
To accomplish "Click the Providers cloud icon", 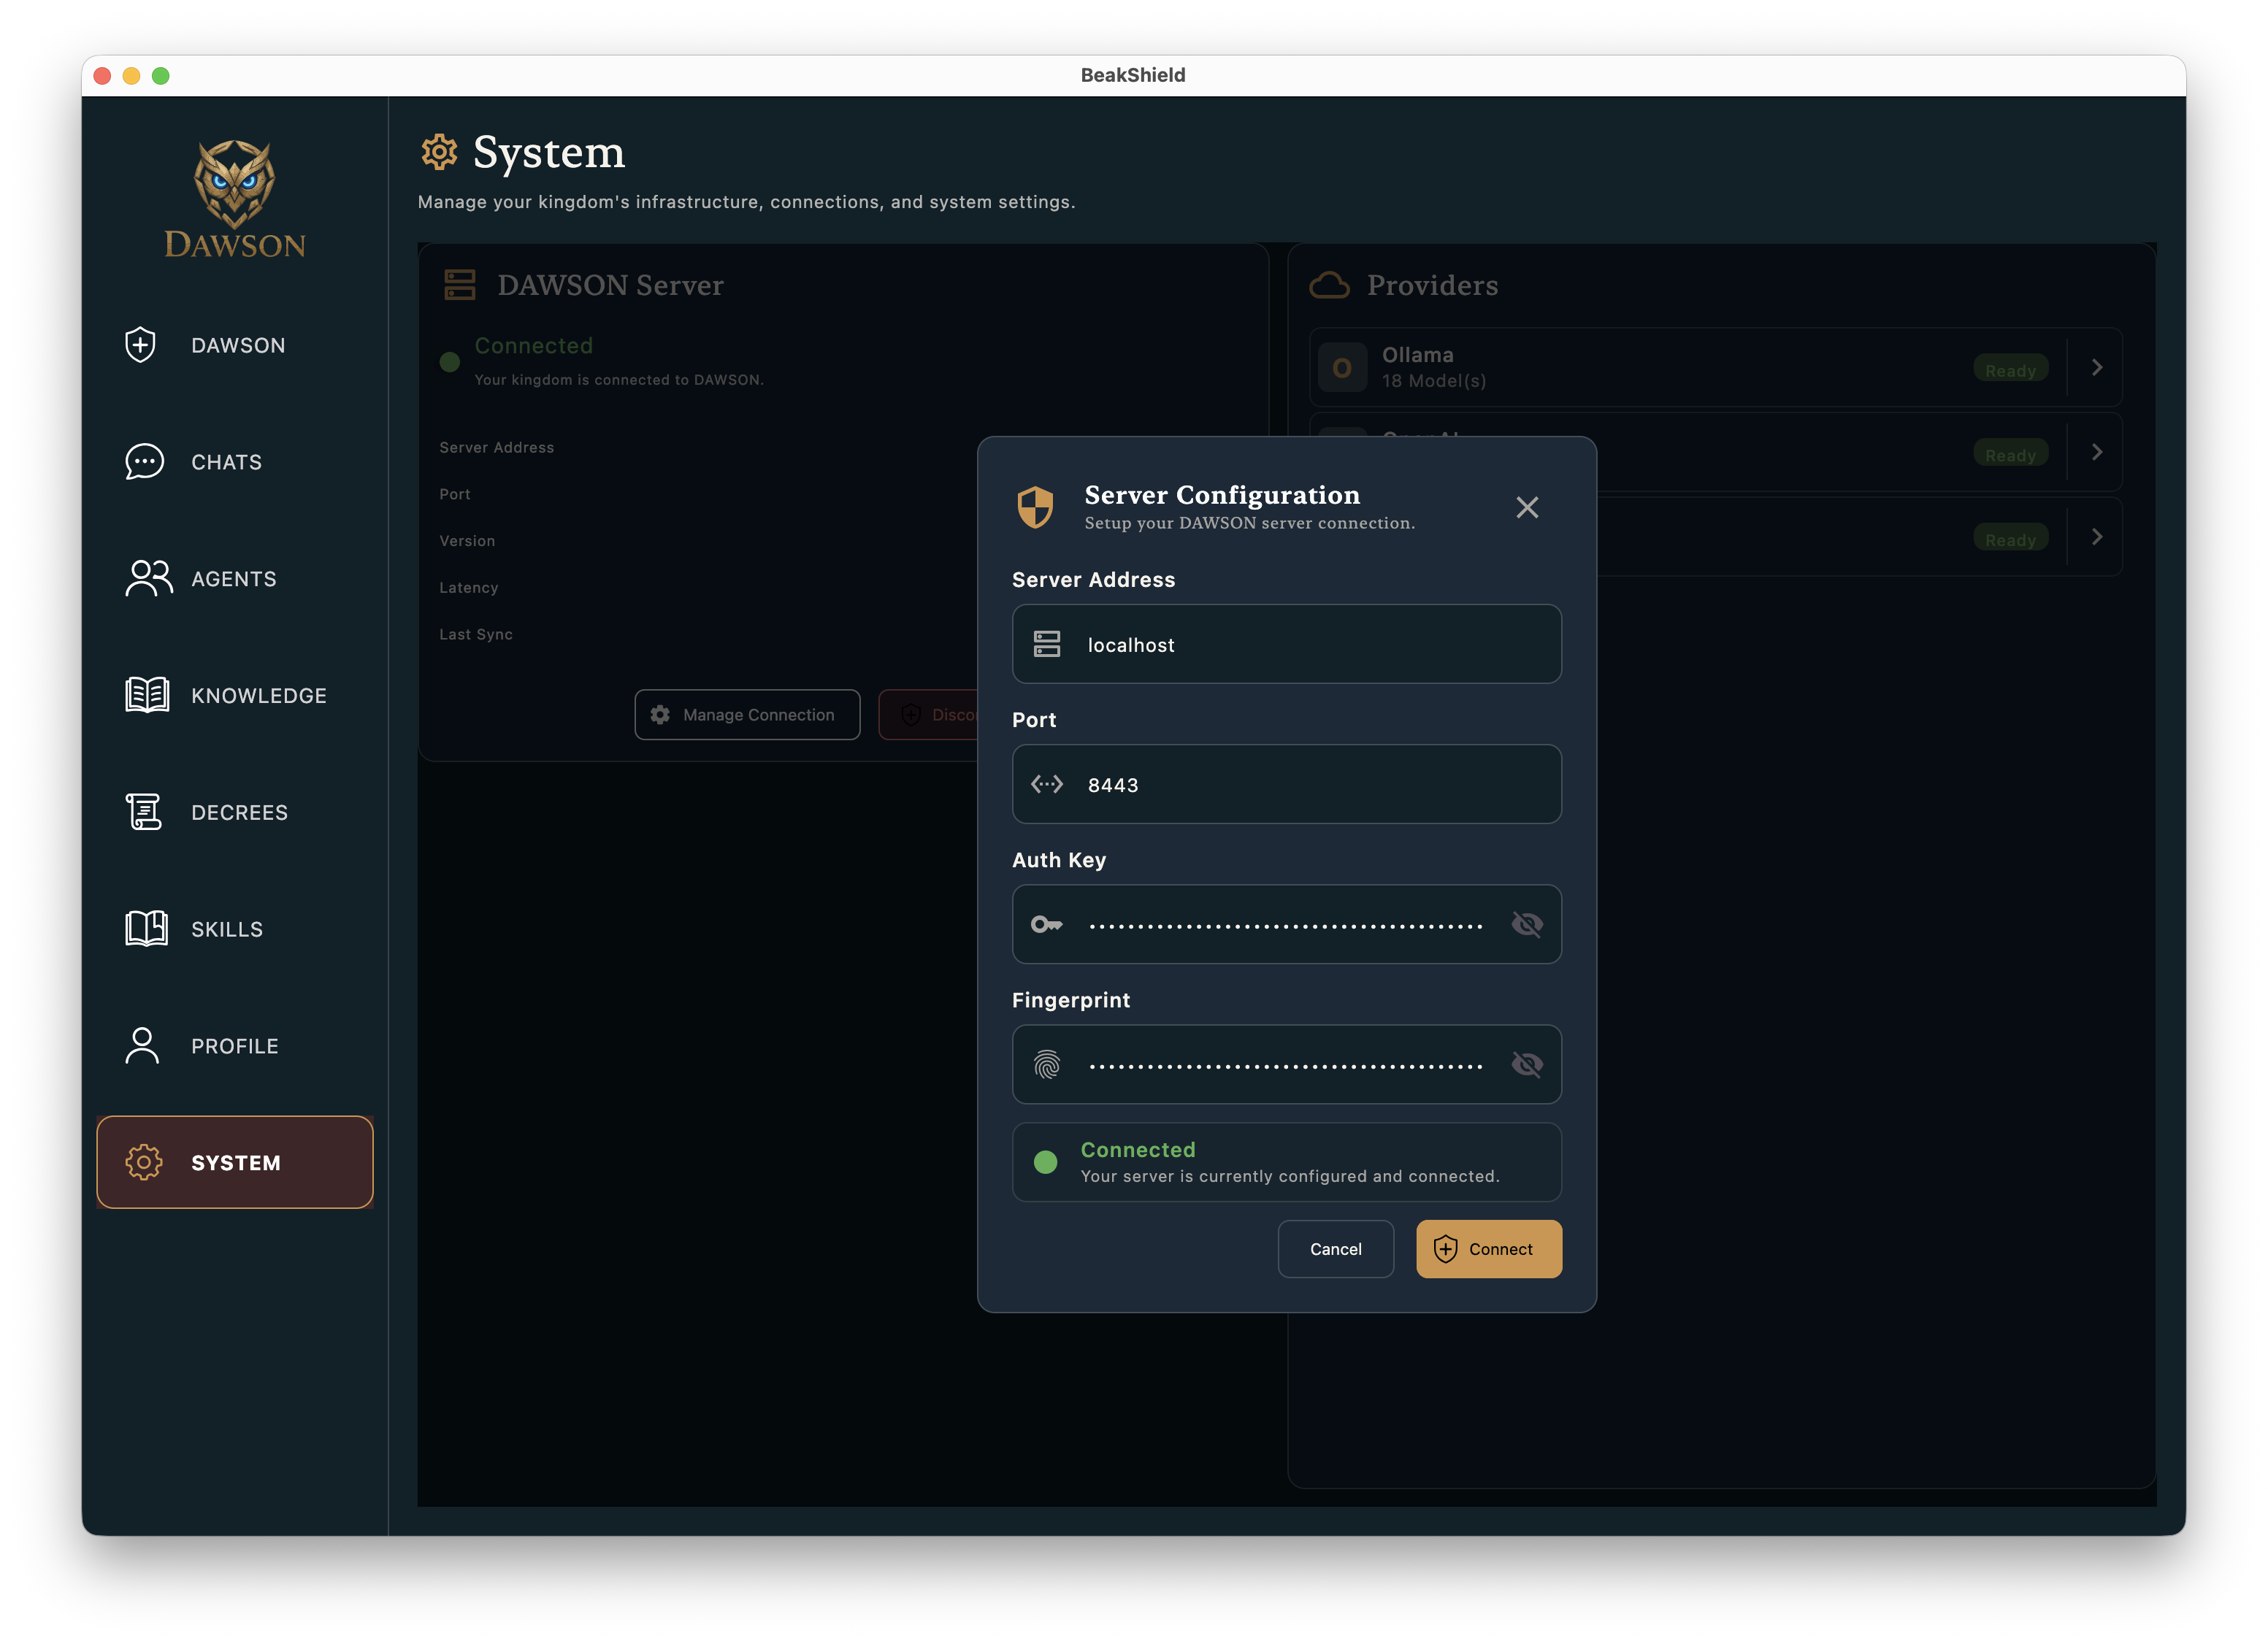I will coord(1330,285).
